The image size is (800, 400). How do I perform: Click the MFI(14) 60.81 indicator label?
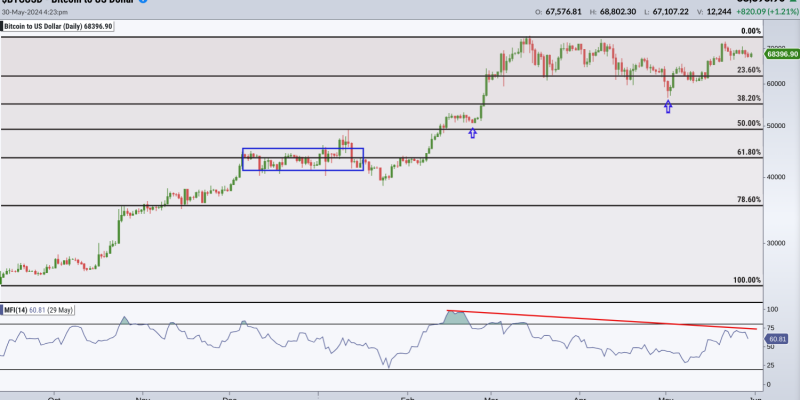pyautogui.click(x=38, y=310)
